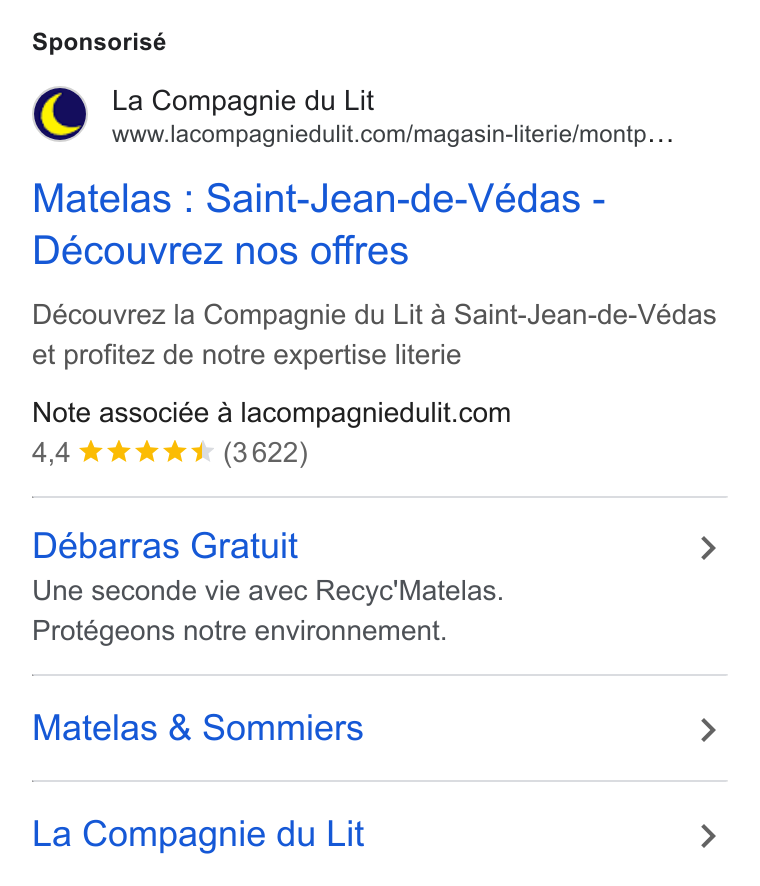
Task: Click the Recyc'Matelas description text
Action: [268, 591]
